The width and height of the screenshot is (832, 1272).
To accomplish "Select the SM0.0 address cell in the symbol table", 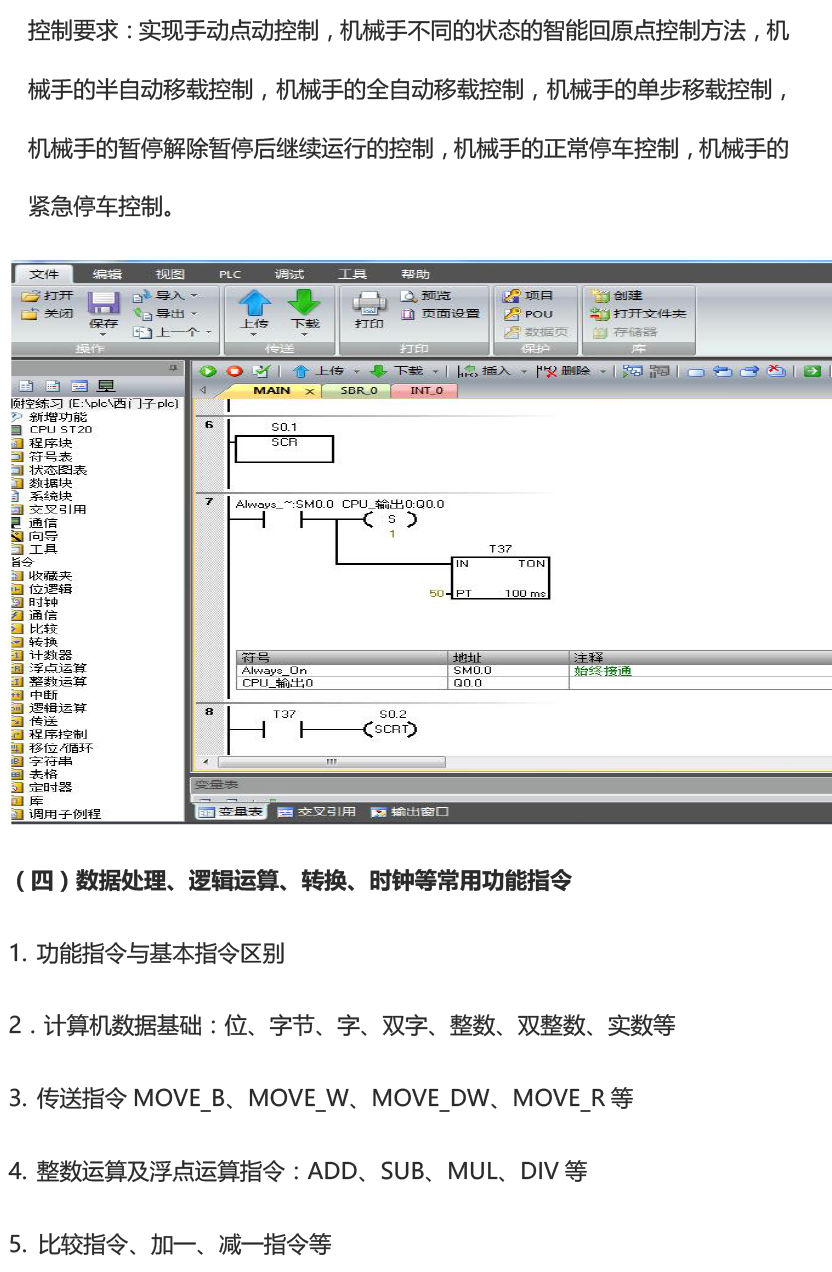I will click(x=510, y=671).
